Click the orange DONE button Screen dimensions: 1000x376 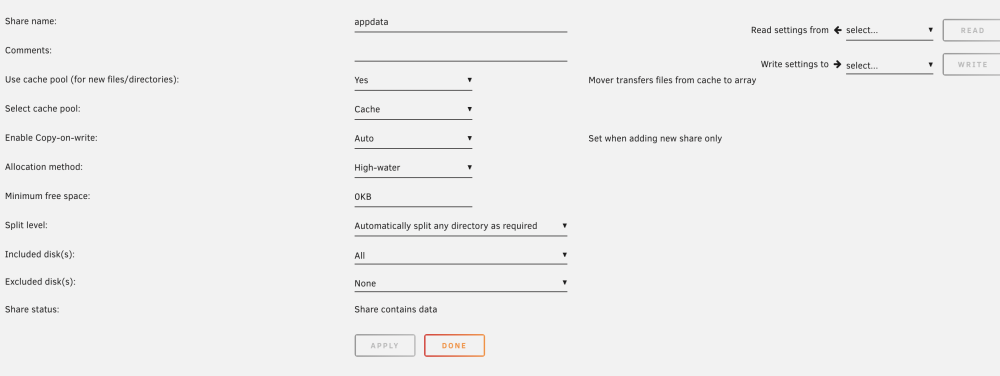click(454, 345)
